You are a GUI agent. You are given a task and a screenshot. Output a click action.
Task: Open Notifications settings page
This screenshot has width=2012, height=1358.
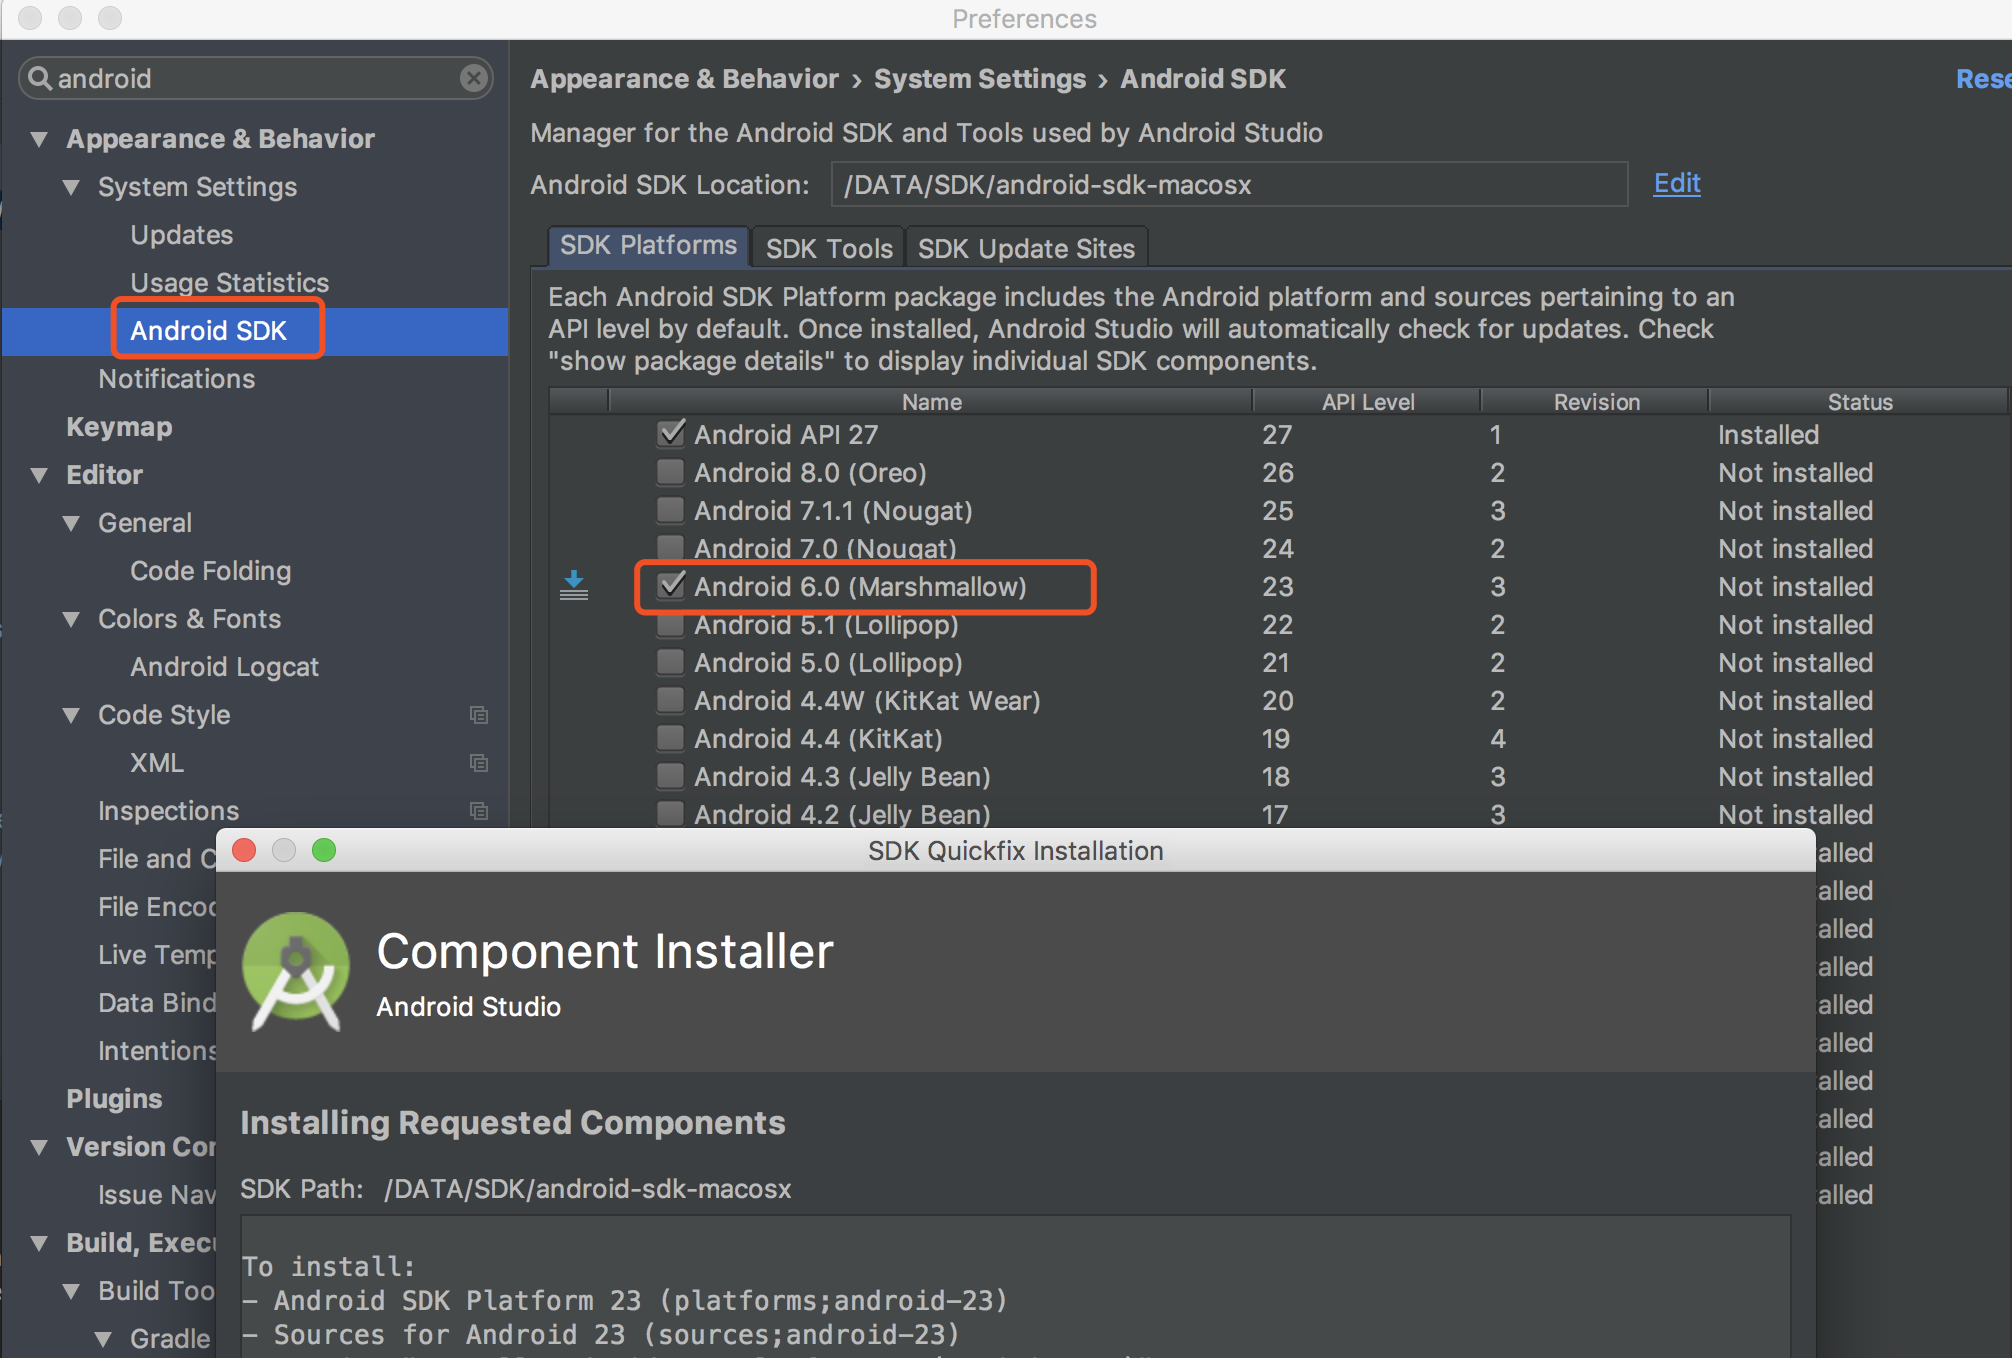click(176, 379)
